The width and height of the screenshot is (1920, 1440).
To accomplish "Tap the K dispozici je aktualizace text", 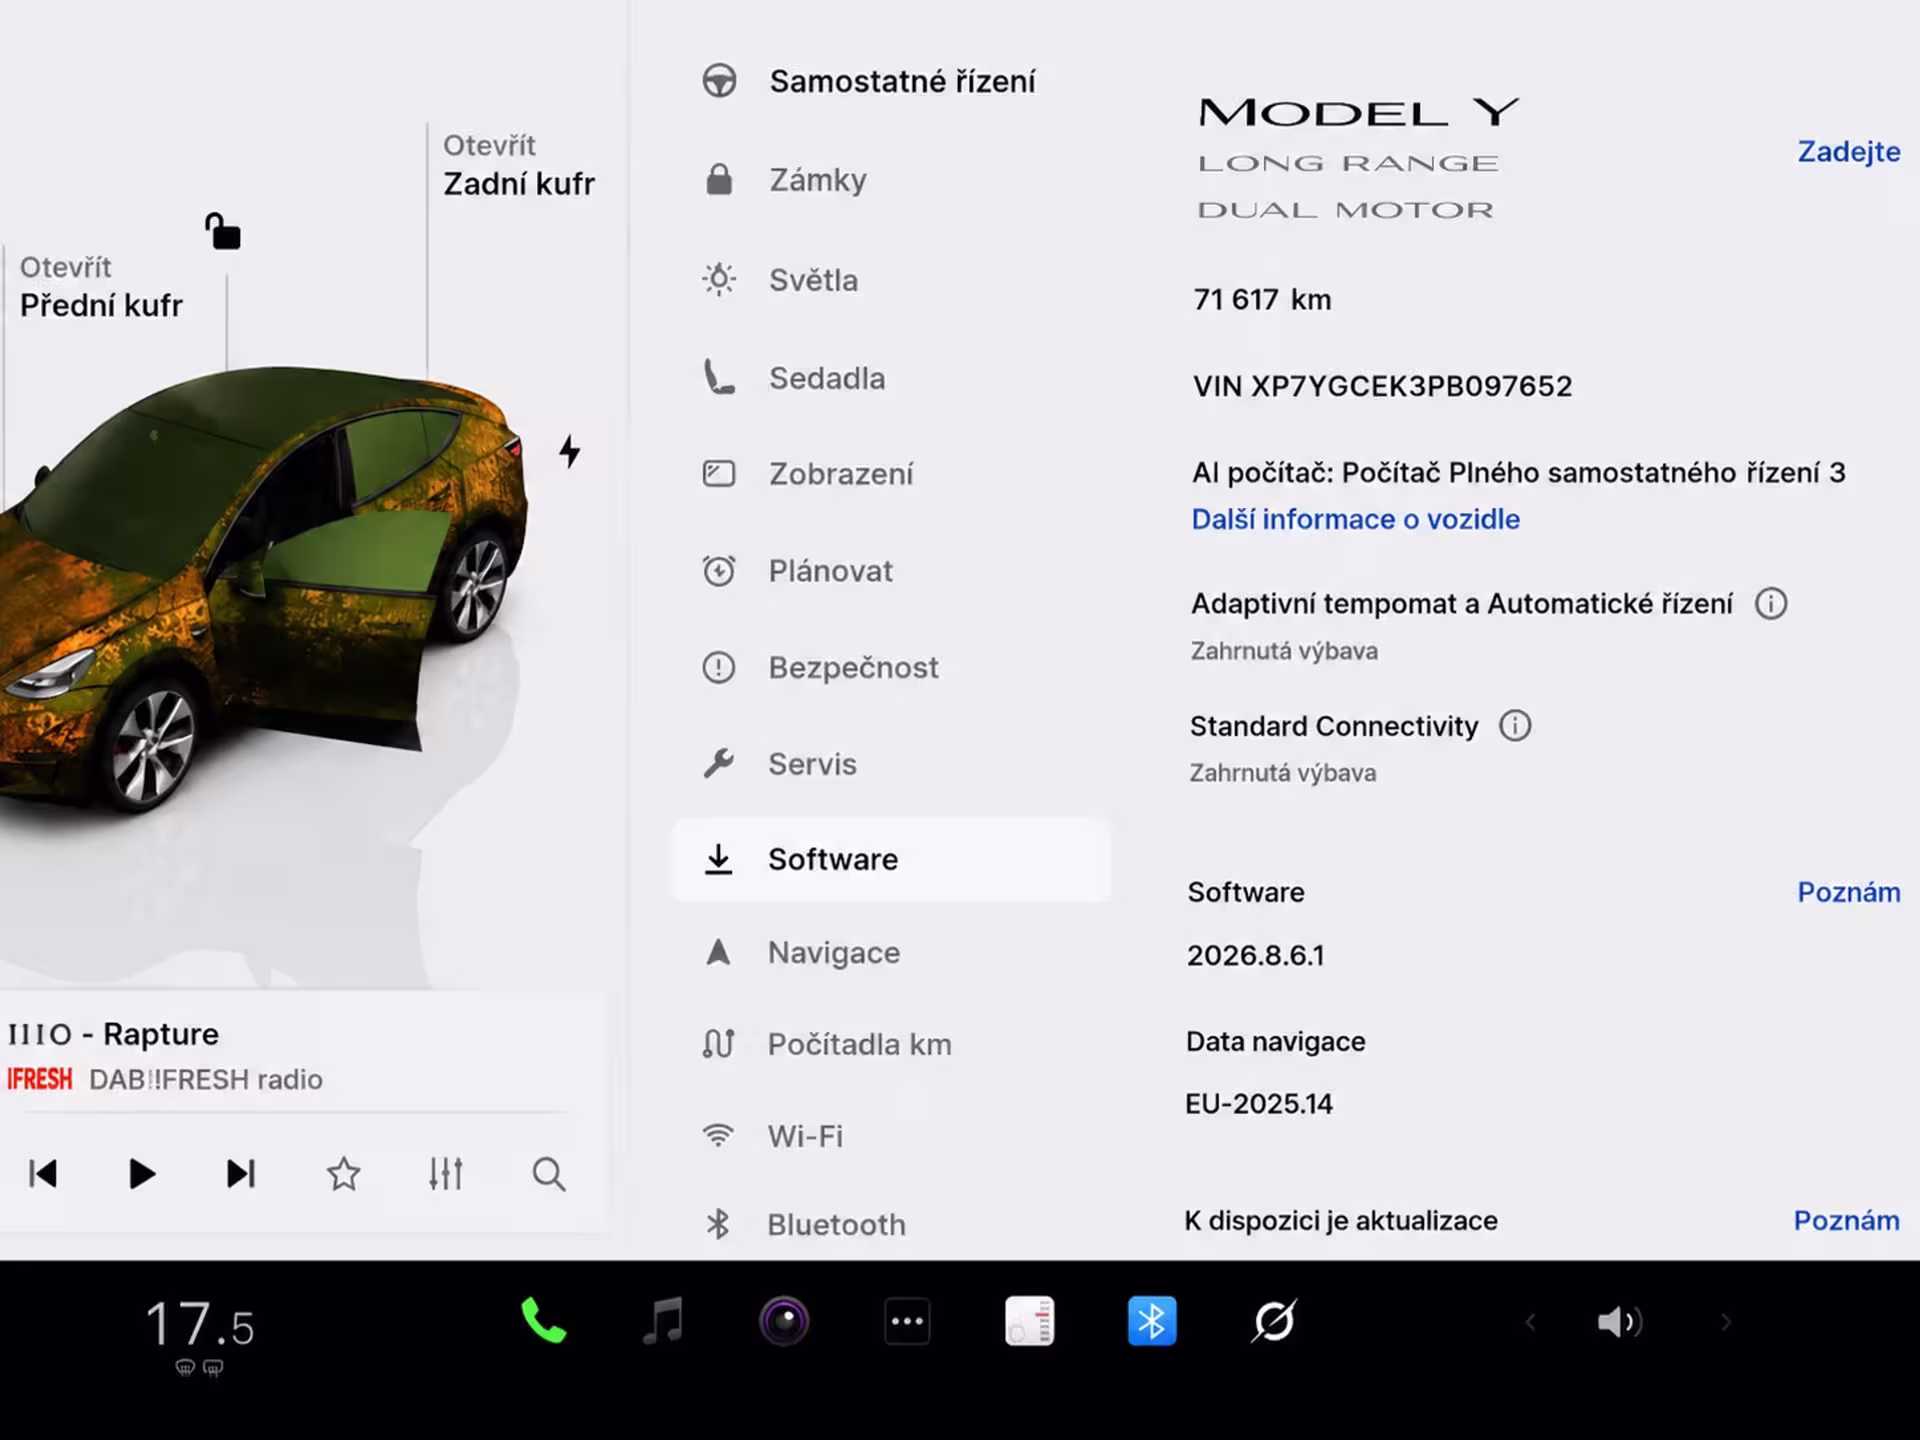I will (1341, 1220).
